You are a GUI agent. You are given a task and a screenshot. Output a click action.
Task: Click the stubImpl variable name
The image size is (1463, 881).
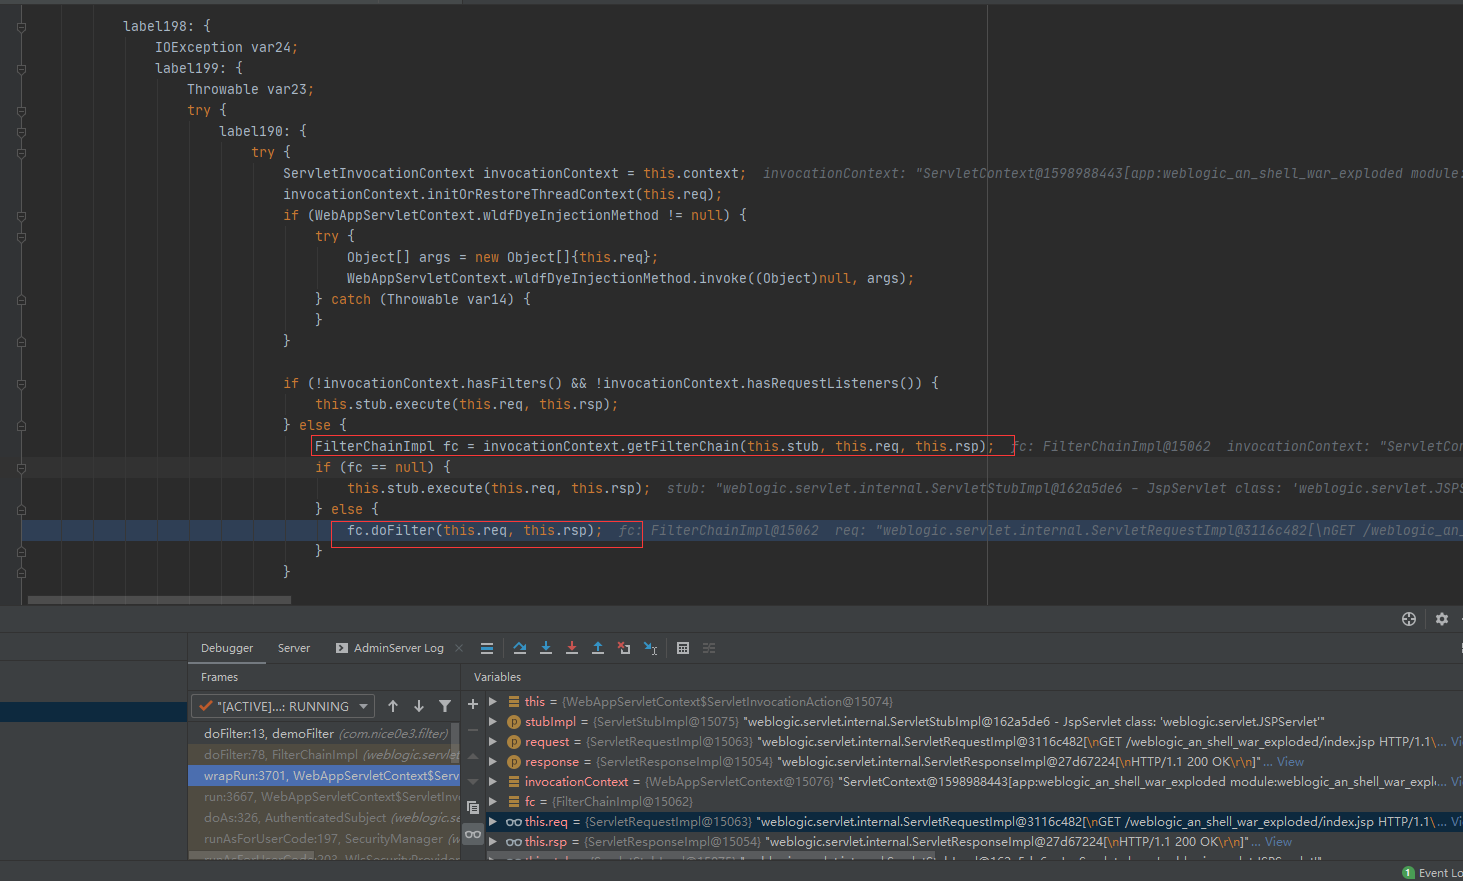pyautogui.click(x=551, y=722)
